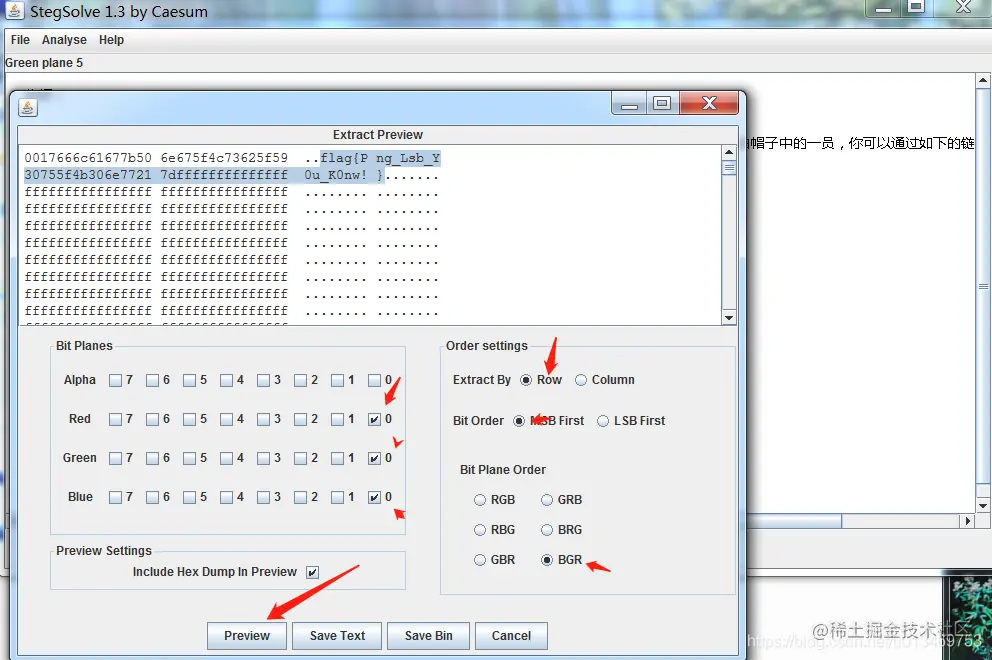The height and width of the screenshot is (660, 992).
Task: Enable the Red bit 2 checkbox
Action: 301,419
